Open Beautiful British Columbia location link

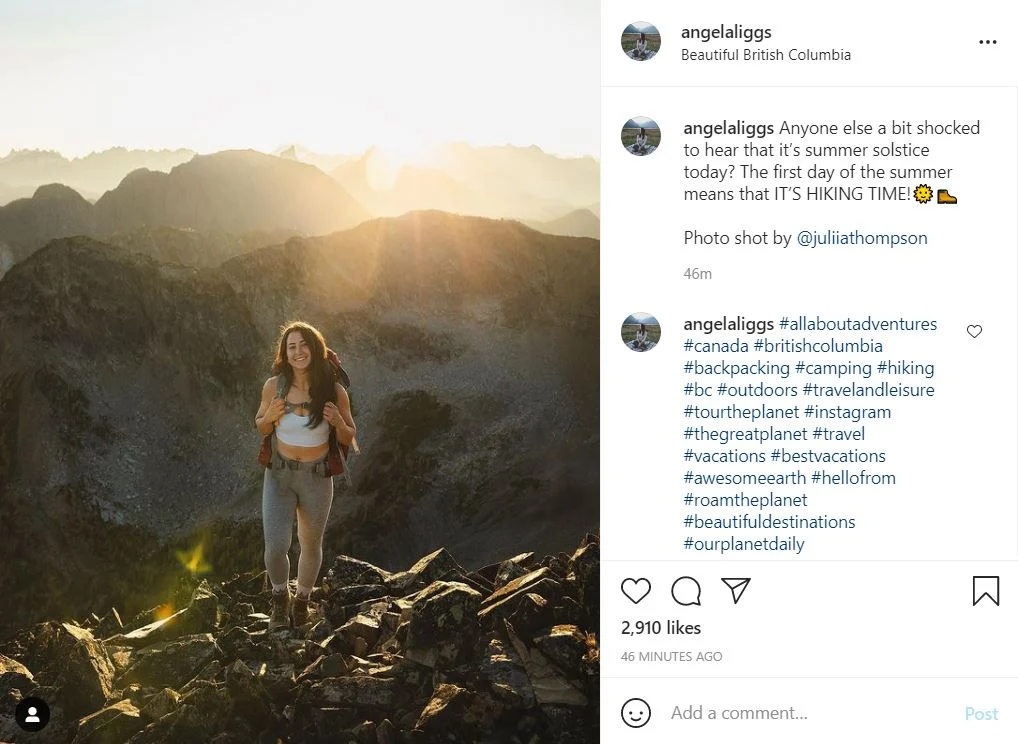point(766,55)
